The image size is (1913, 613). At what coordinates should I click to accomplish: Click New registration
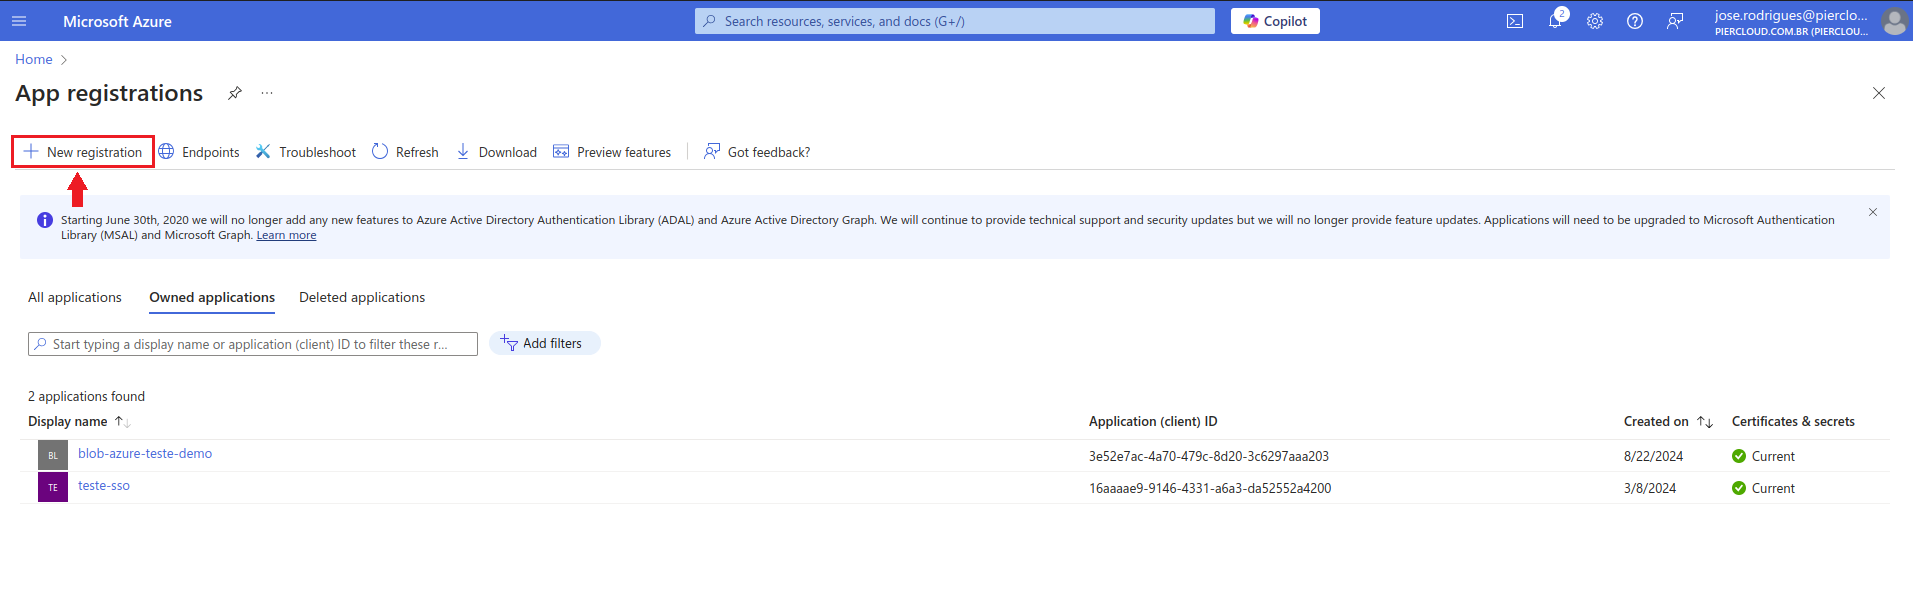pos(84,152)
